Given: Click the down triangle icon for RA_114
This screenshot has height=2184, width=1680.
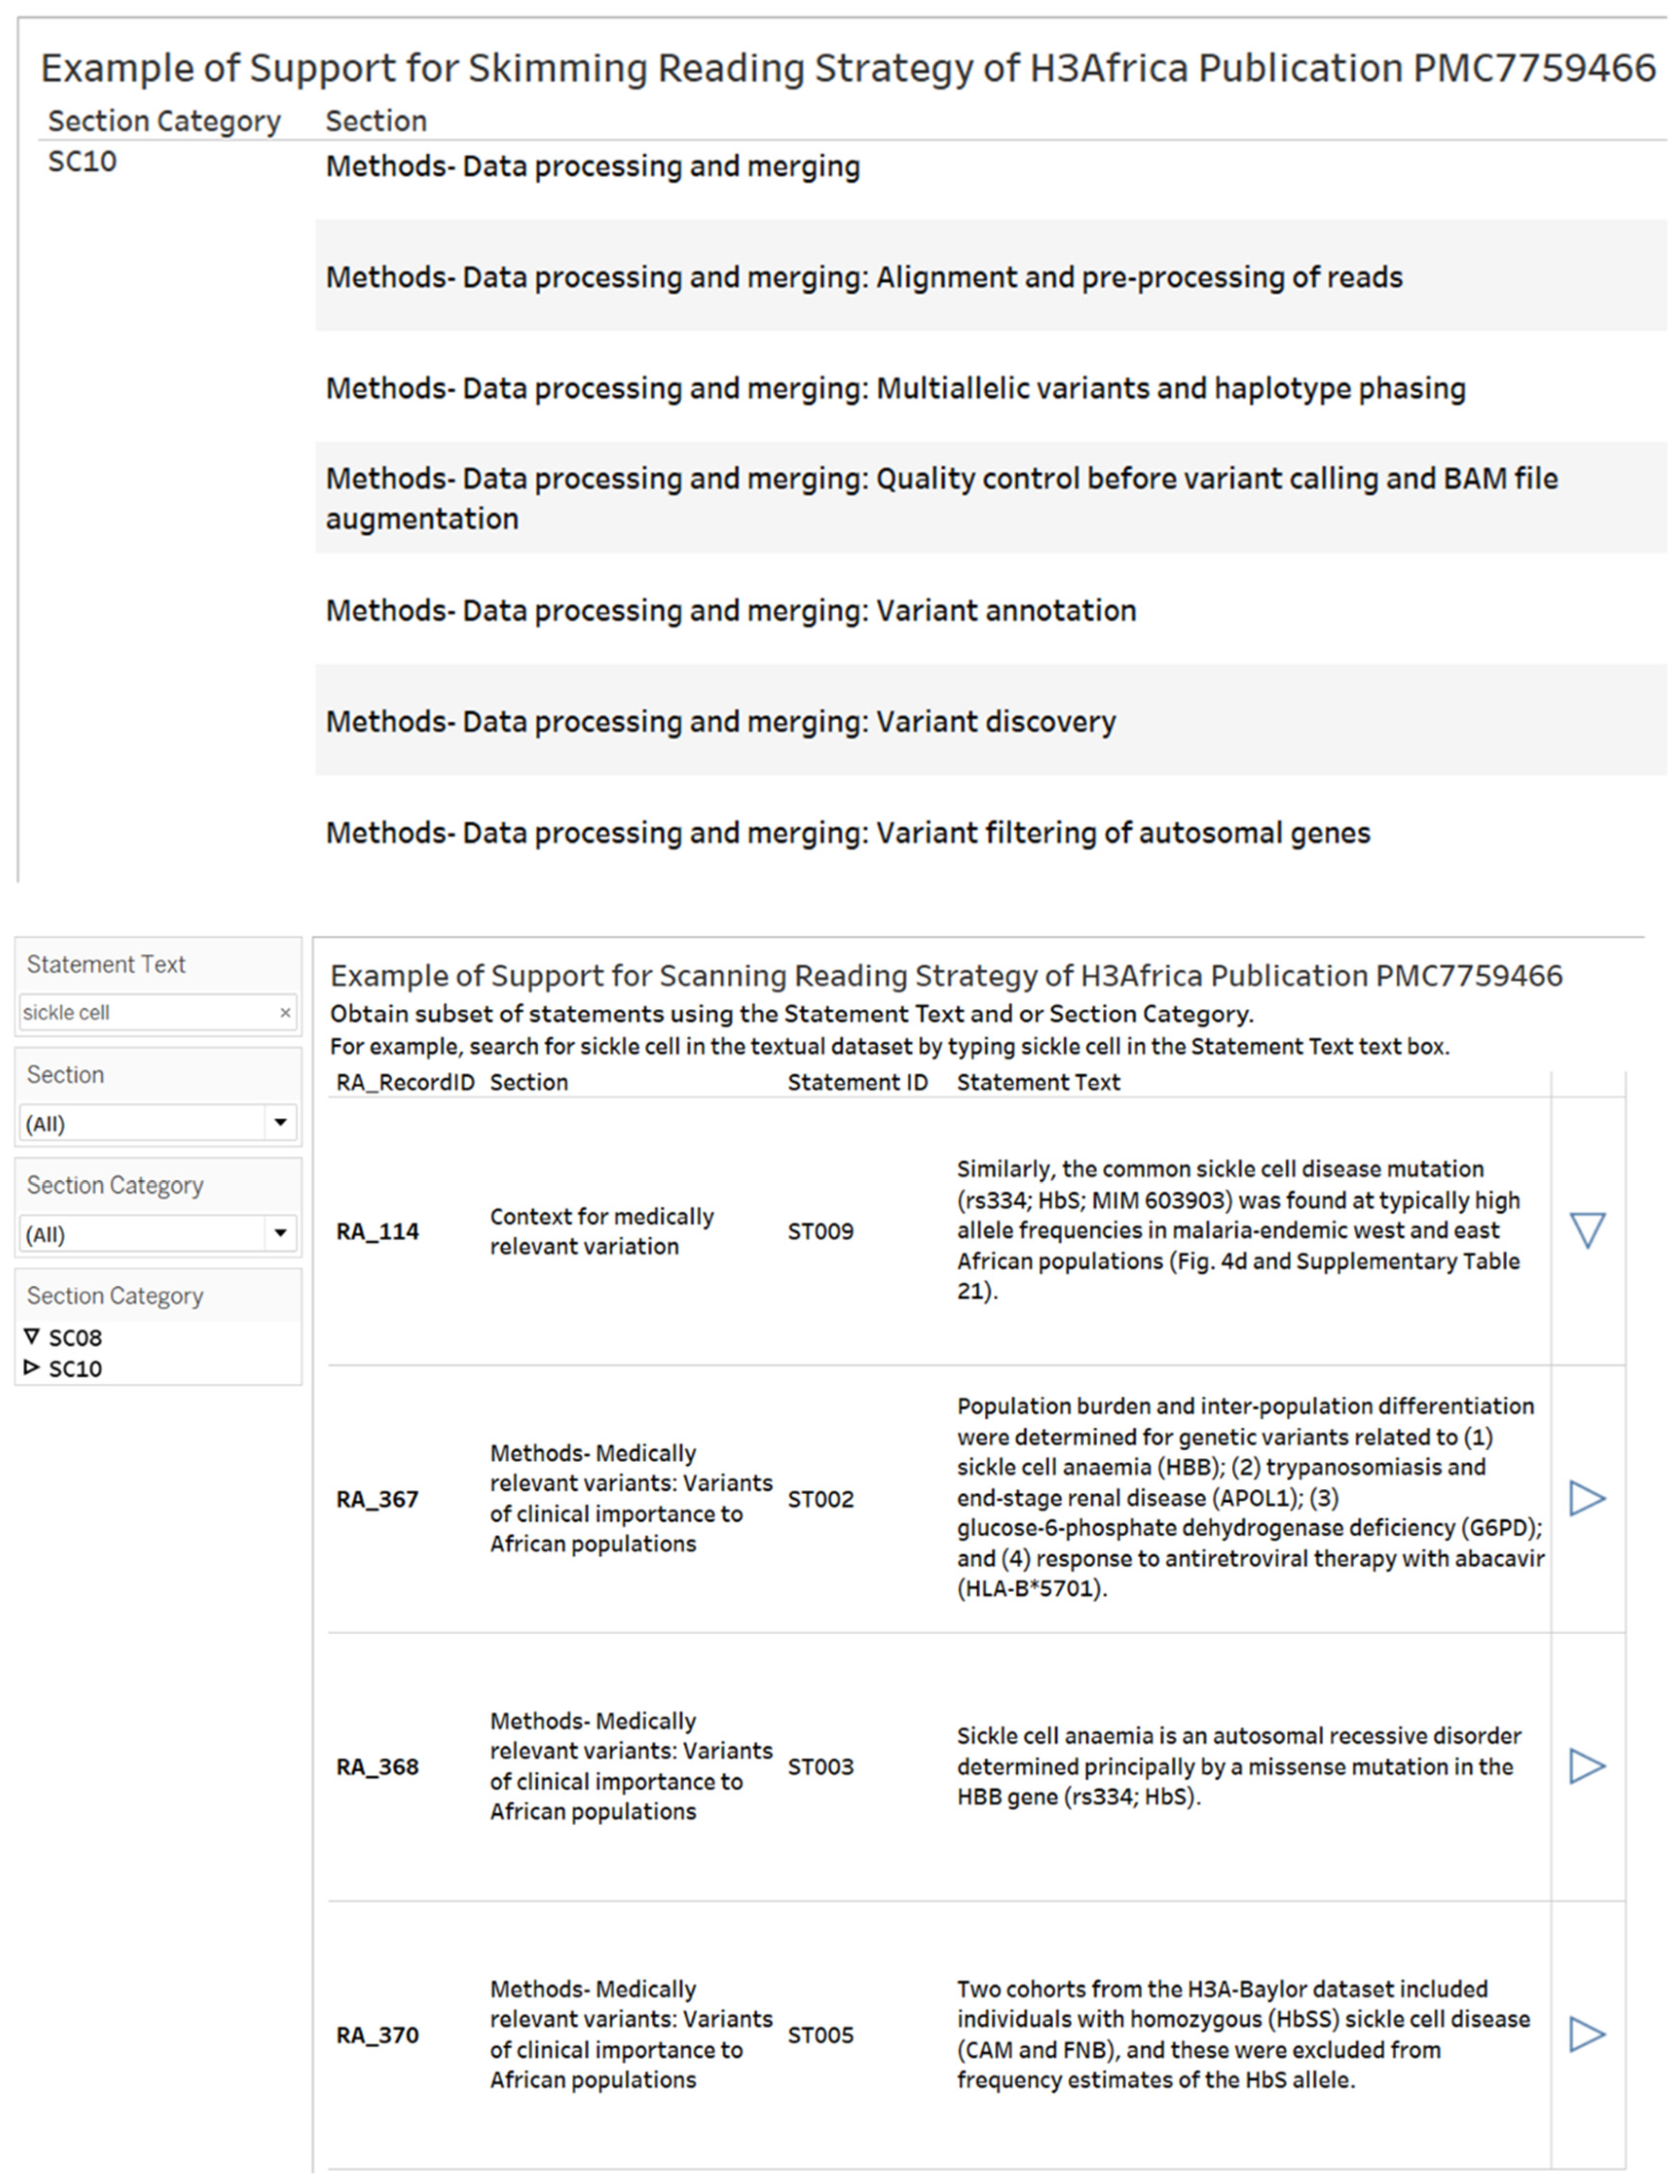Looking at the screenshot, I should pos(1587,1230).
